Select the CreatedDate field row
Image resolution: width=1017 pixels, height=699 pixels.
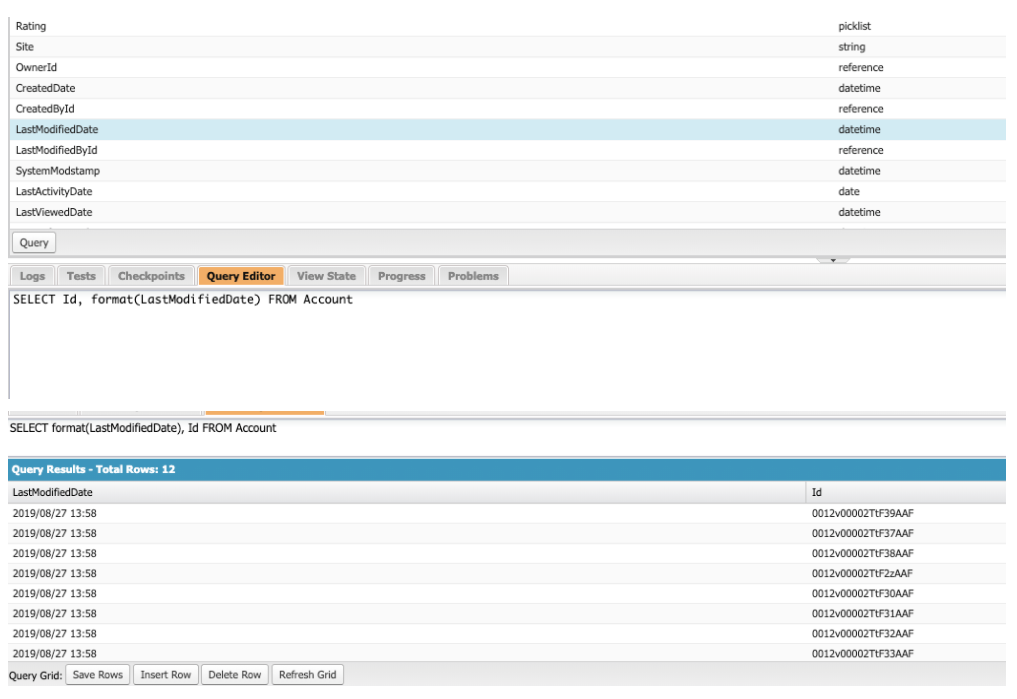coord(508,88)
